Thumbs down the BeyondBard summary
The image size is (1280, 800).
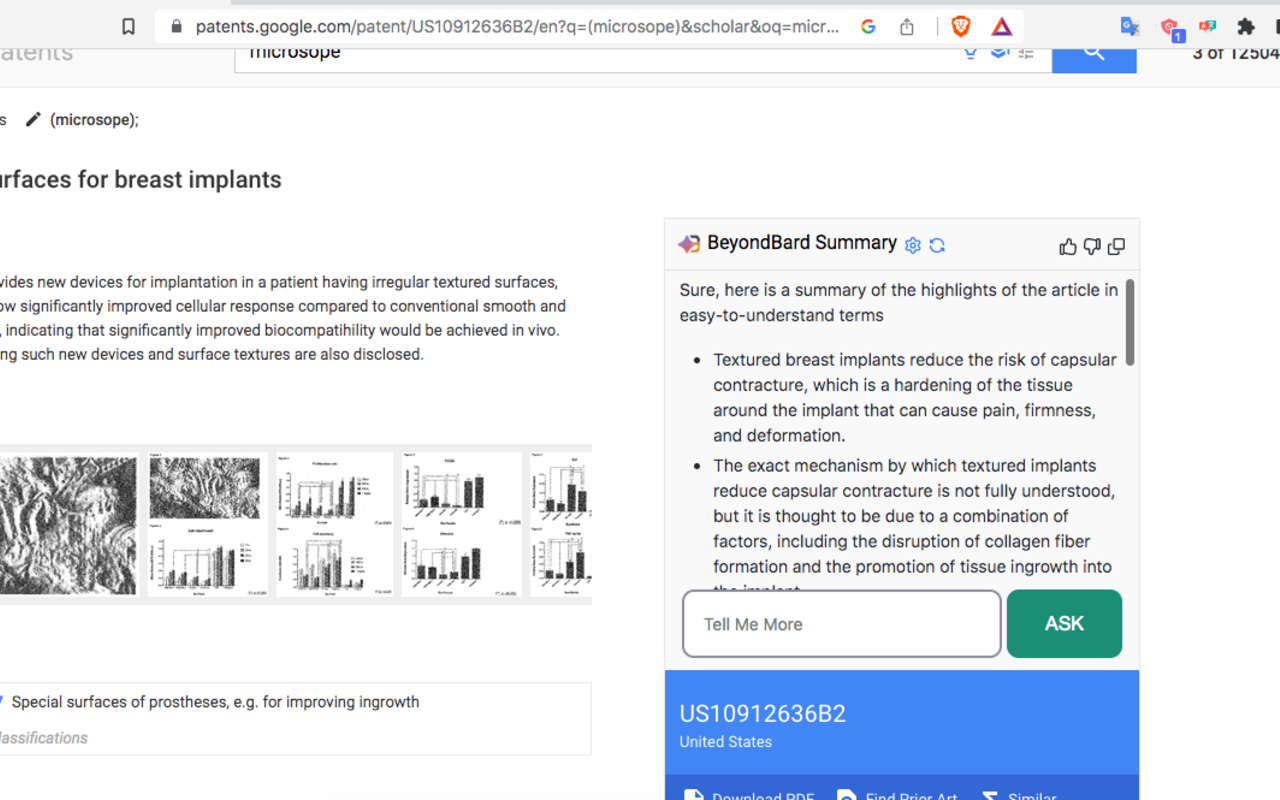point(1091,245)
